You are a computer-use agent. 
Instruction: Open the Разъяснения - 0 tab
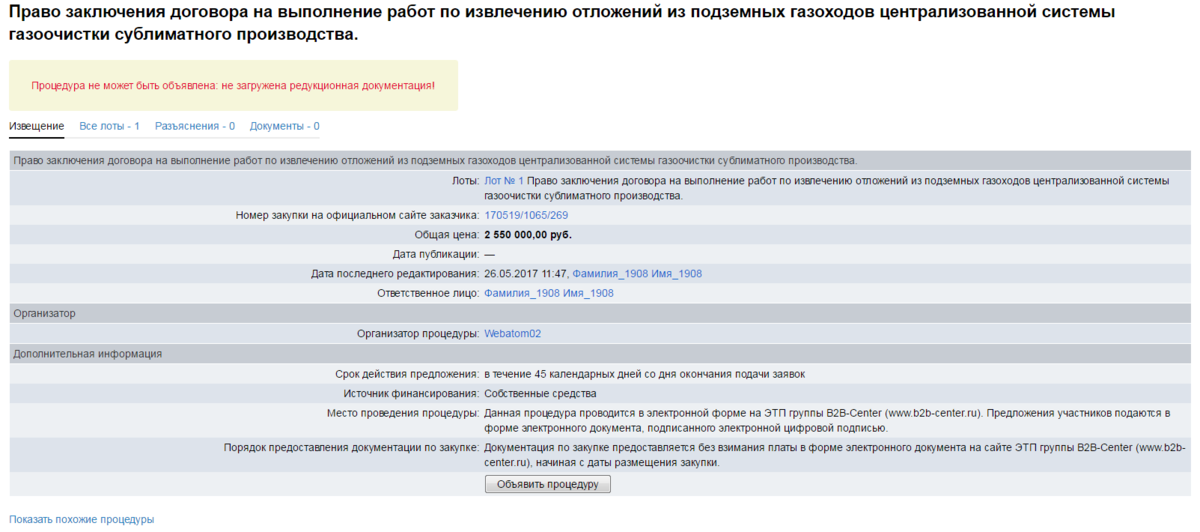coord(195,126)
